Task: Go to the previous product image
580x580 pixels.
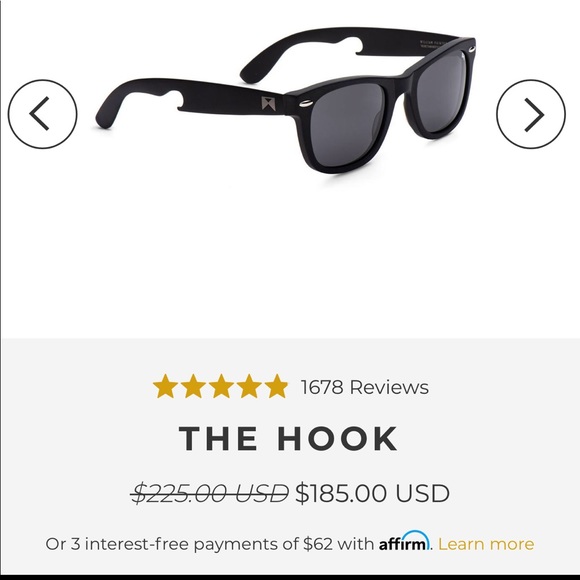Action: coord(43,114)
